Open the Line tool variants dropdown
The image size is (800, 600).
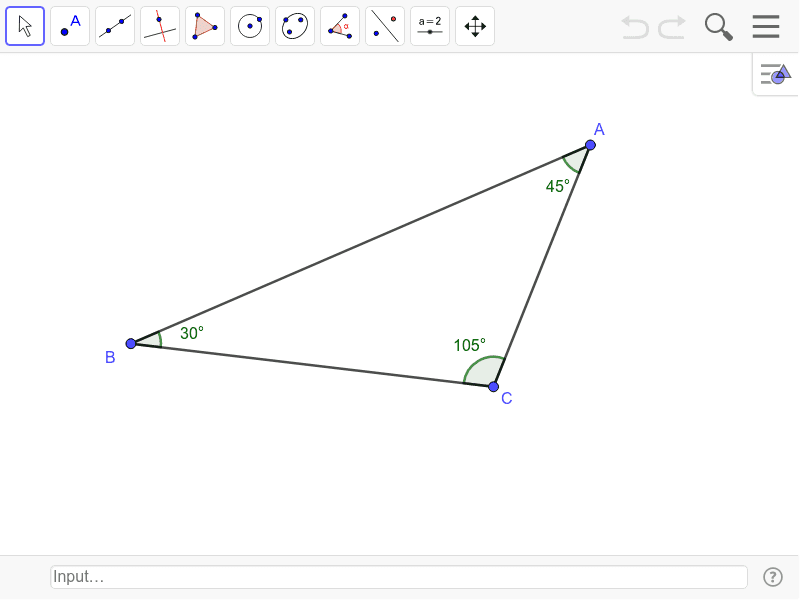128,39
